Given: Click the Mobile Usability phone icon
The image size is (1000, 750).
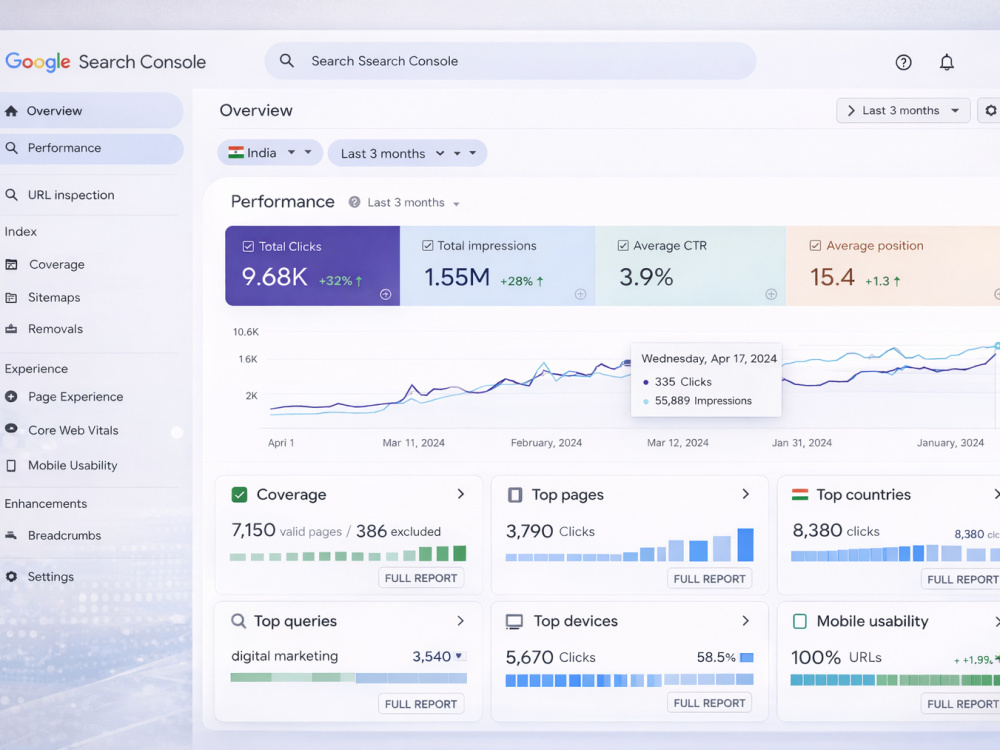Looking at the screenshot, I should (x=11, y=466).
